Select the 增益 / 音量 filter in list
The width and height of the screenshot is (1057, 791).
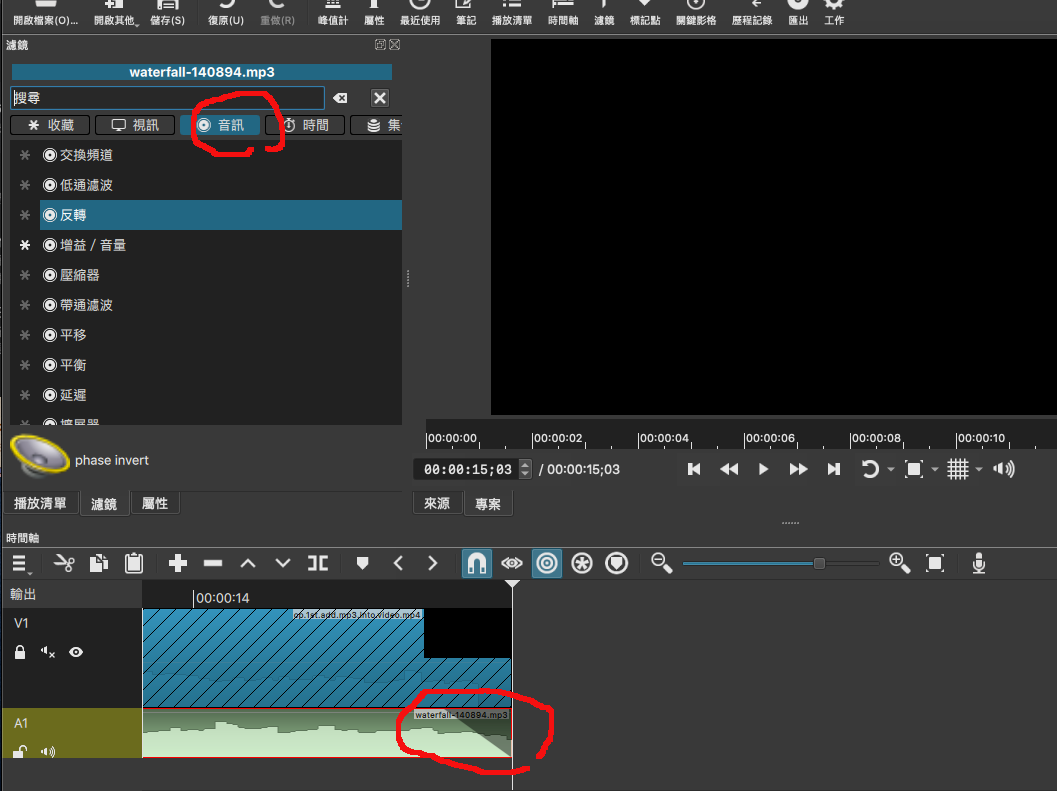click(x=92, y=245)
